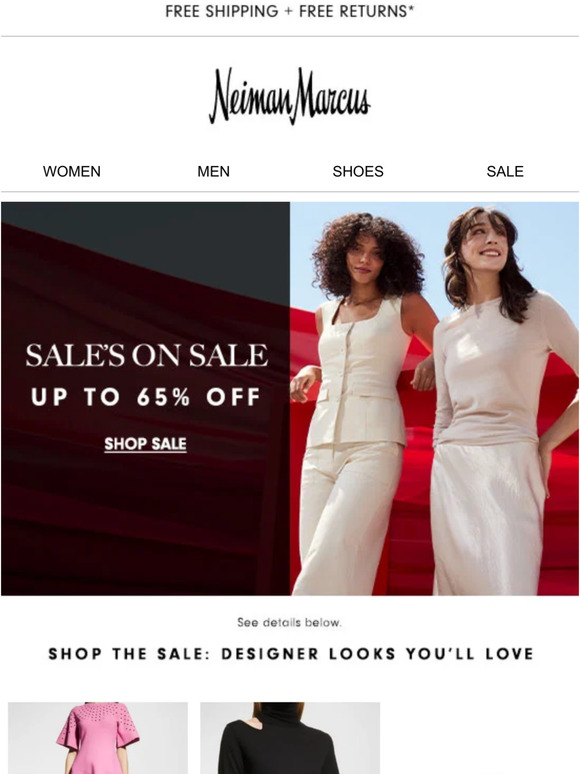The height and width of the screenshot is (774, 580).
Task: Click the cream button-front vest
Action: (x=364, y=370)
